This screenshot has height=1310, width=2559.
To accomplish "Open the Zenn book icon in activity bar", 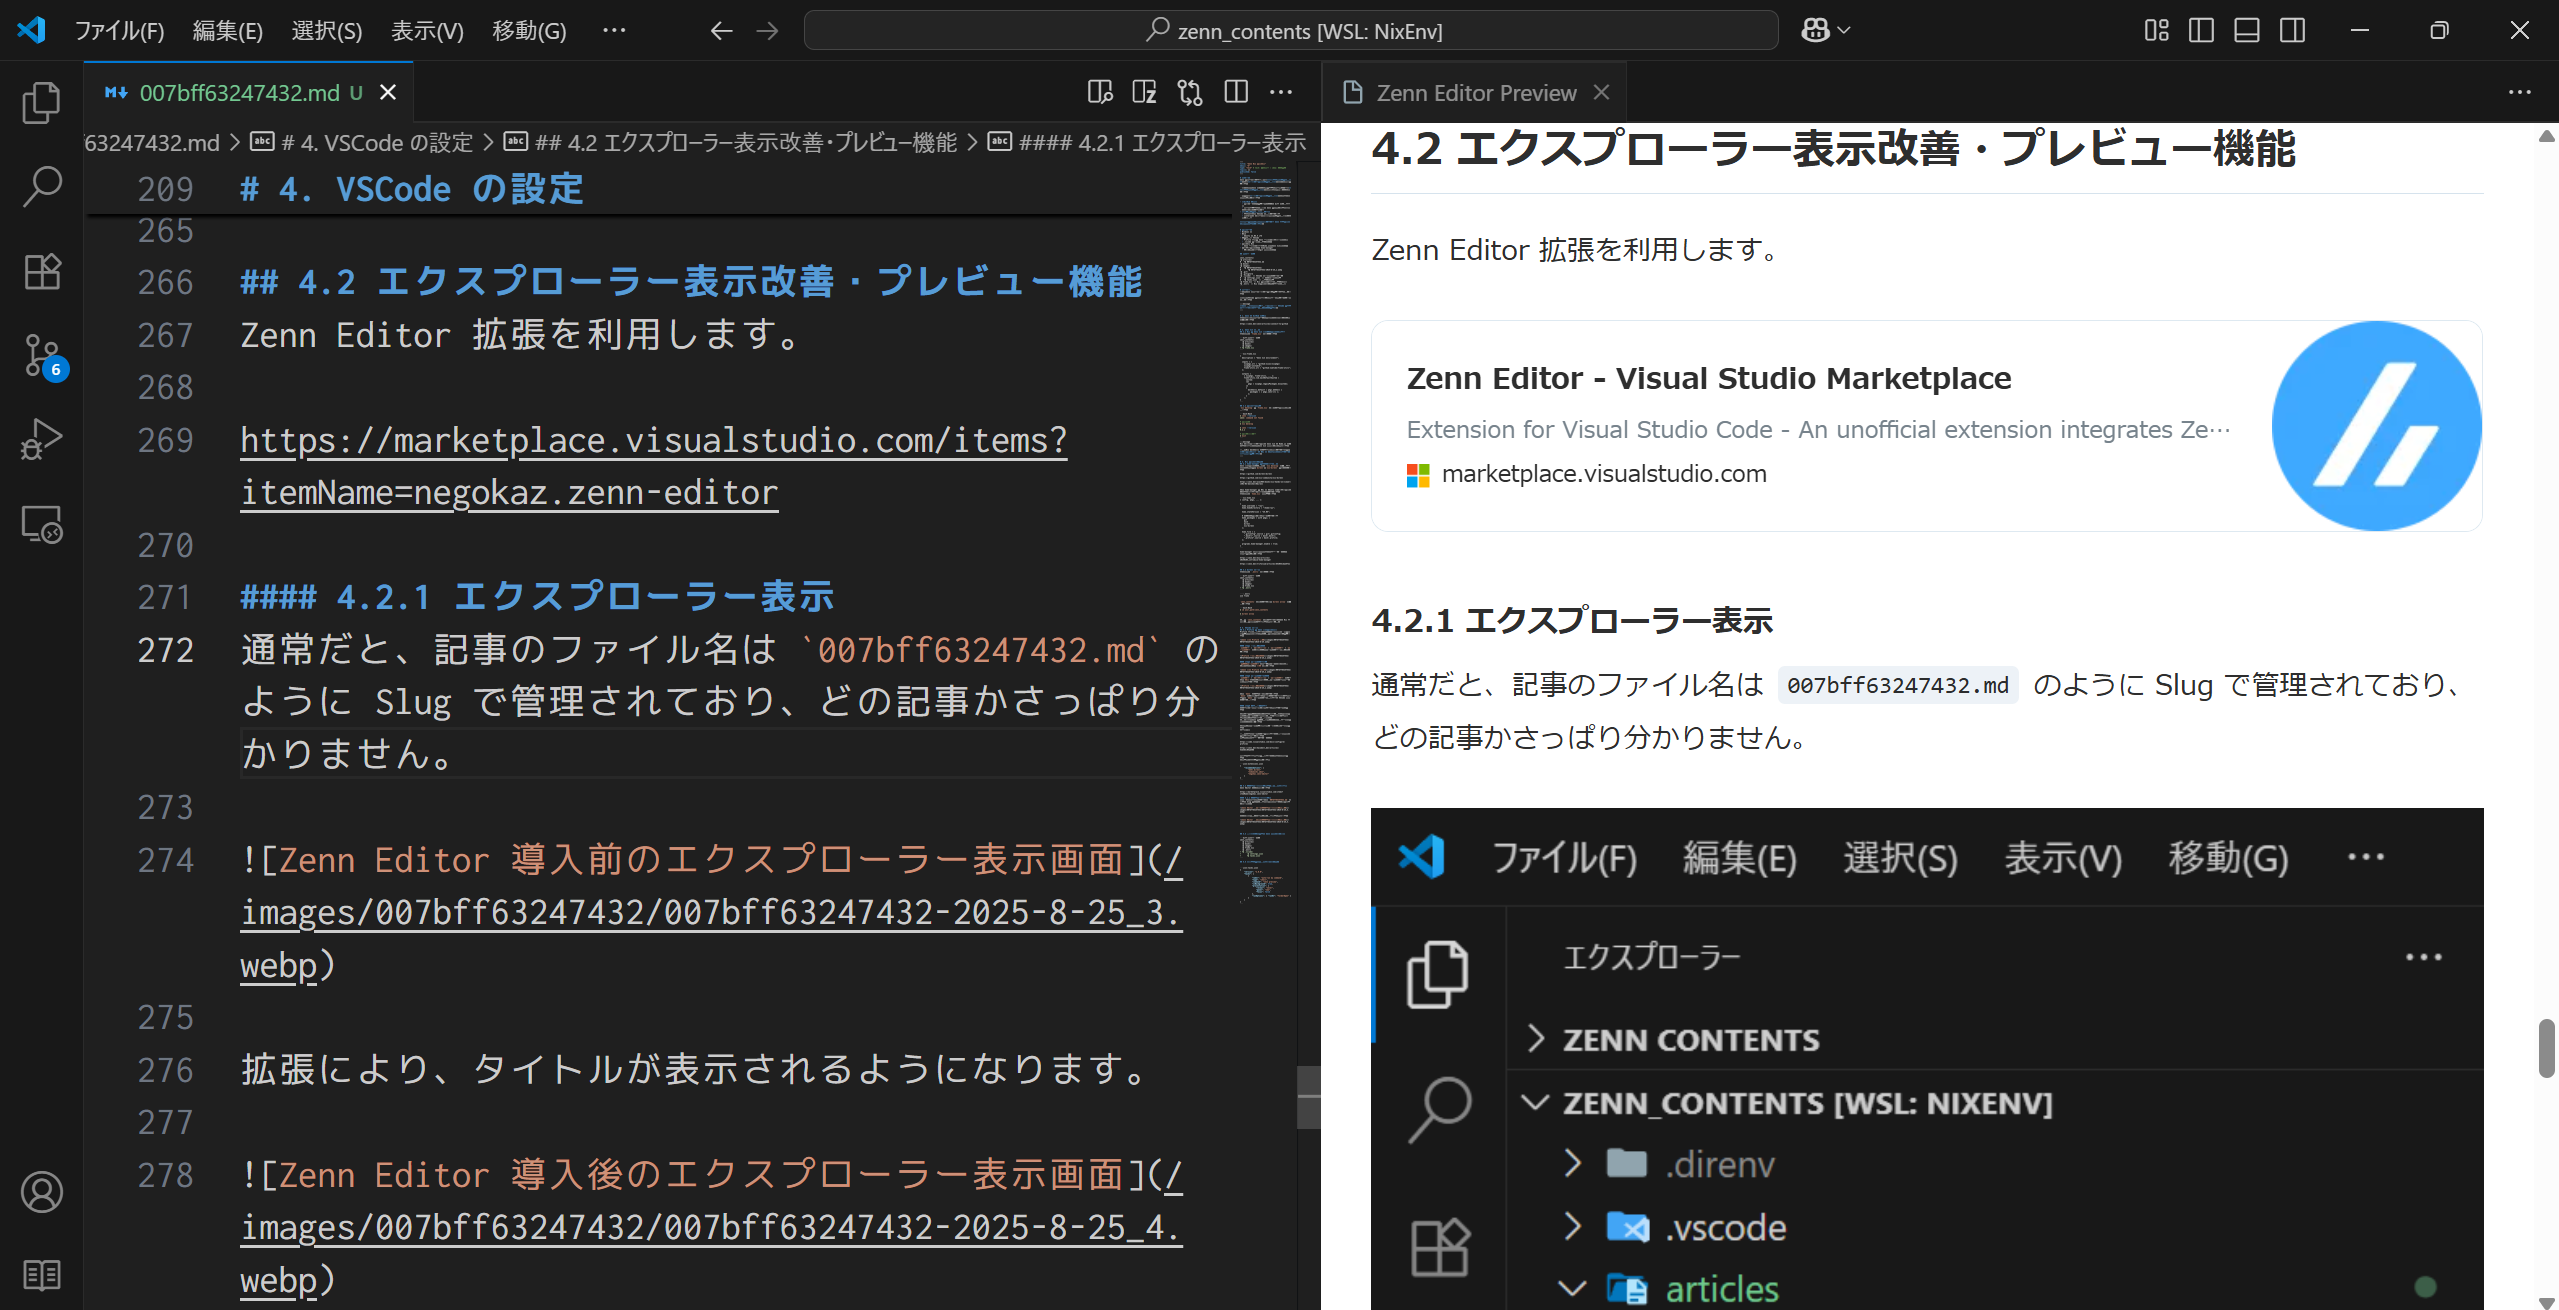I will point(41,1275).
